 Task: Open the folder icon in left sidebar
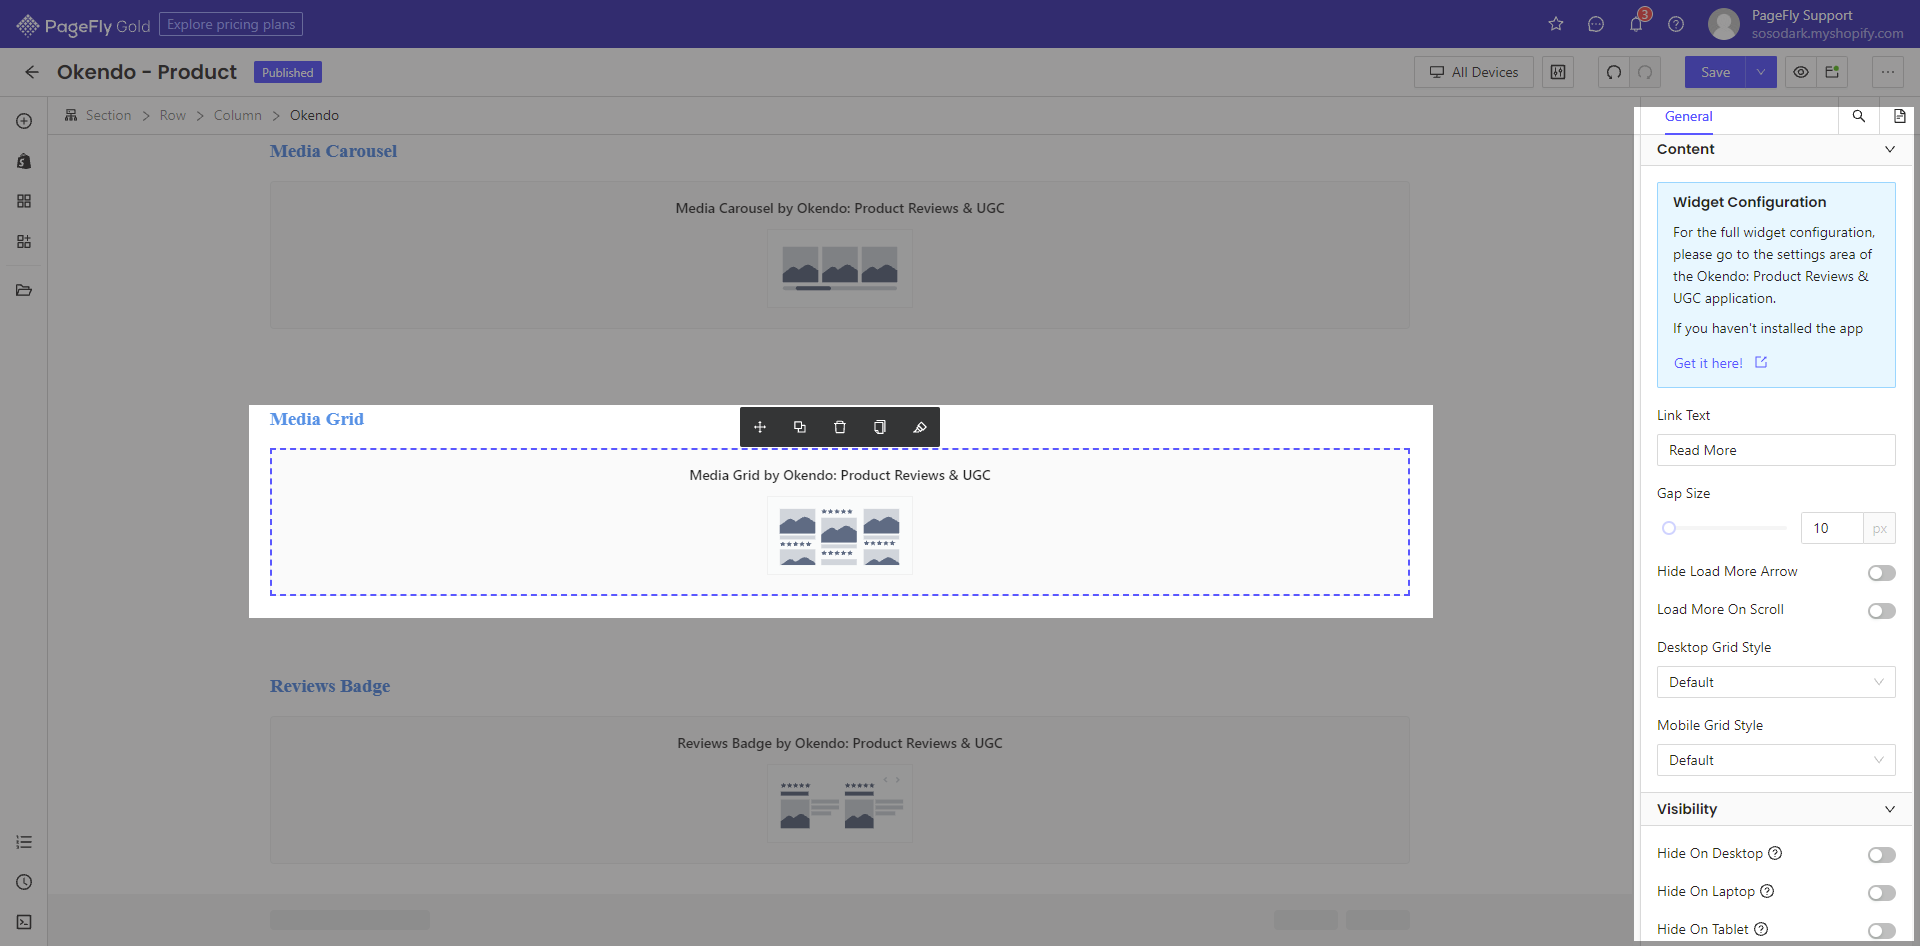tap(24, 290)
